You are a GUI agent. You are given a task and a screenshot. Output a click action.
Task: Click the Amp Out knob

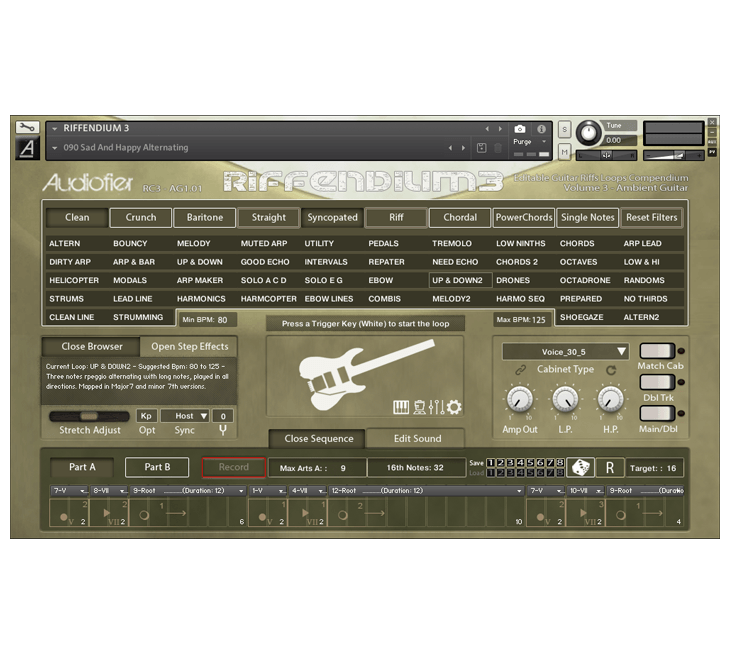(x=519, y=399)
